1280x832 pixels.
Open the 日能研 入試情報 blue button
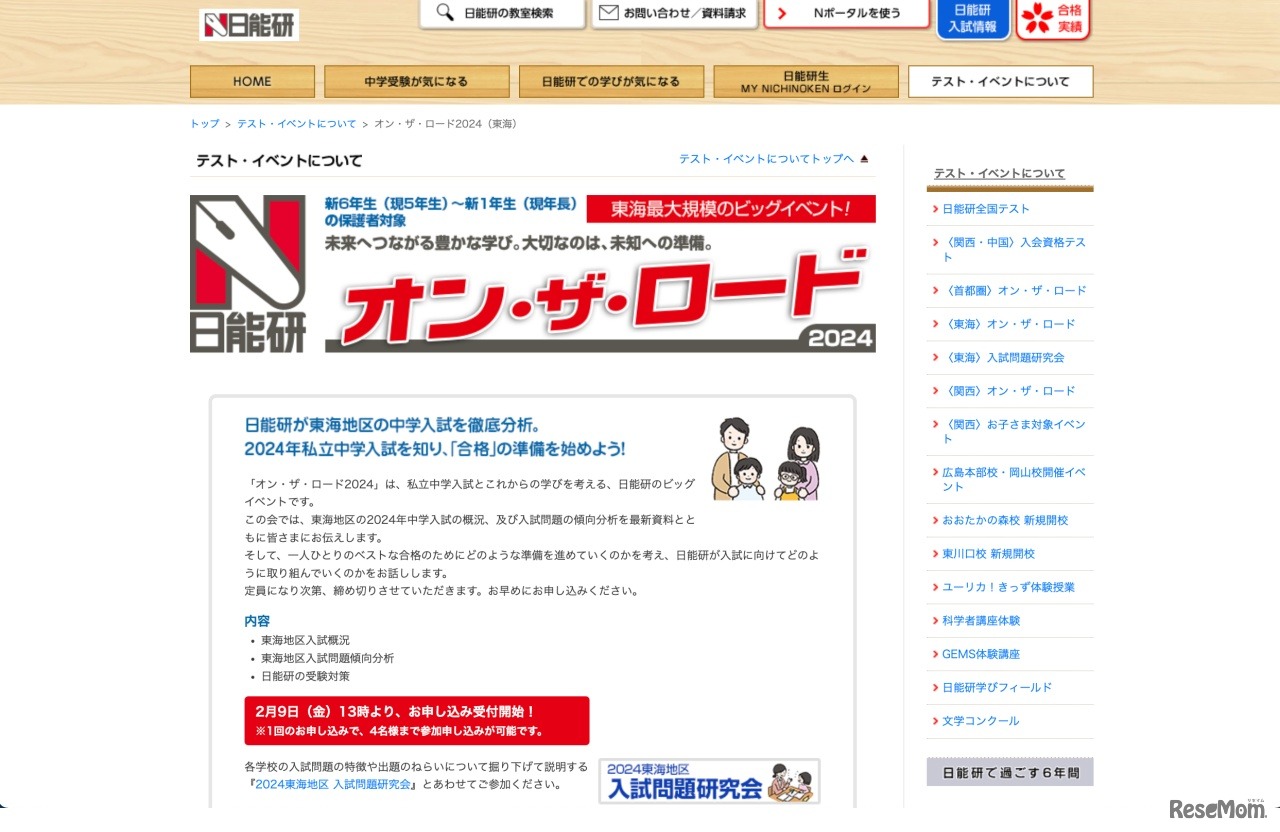pyautogui.click(x=973, y=18)
